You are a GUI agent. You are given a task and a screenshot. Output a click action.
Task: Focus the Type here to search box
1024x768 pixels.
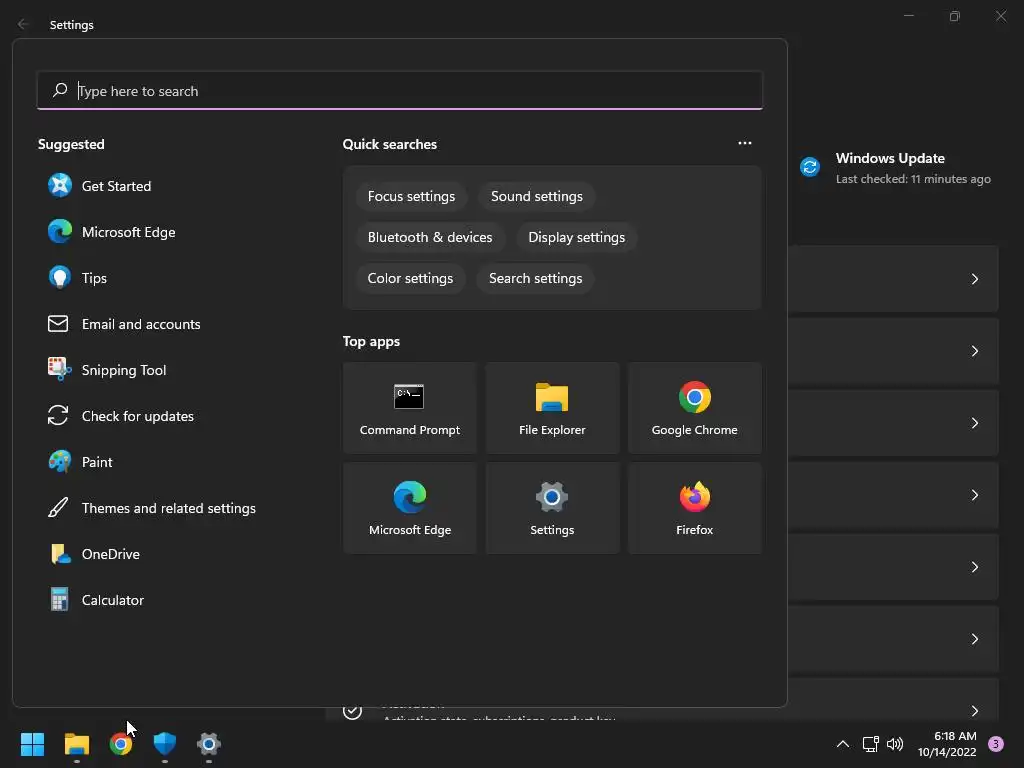click(400, 91)
